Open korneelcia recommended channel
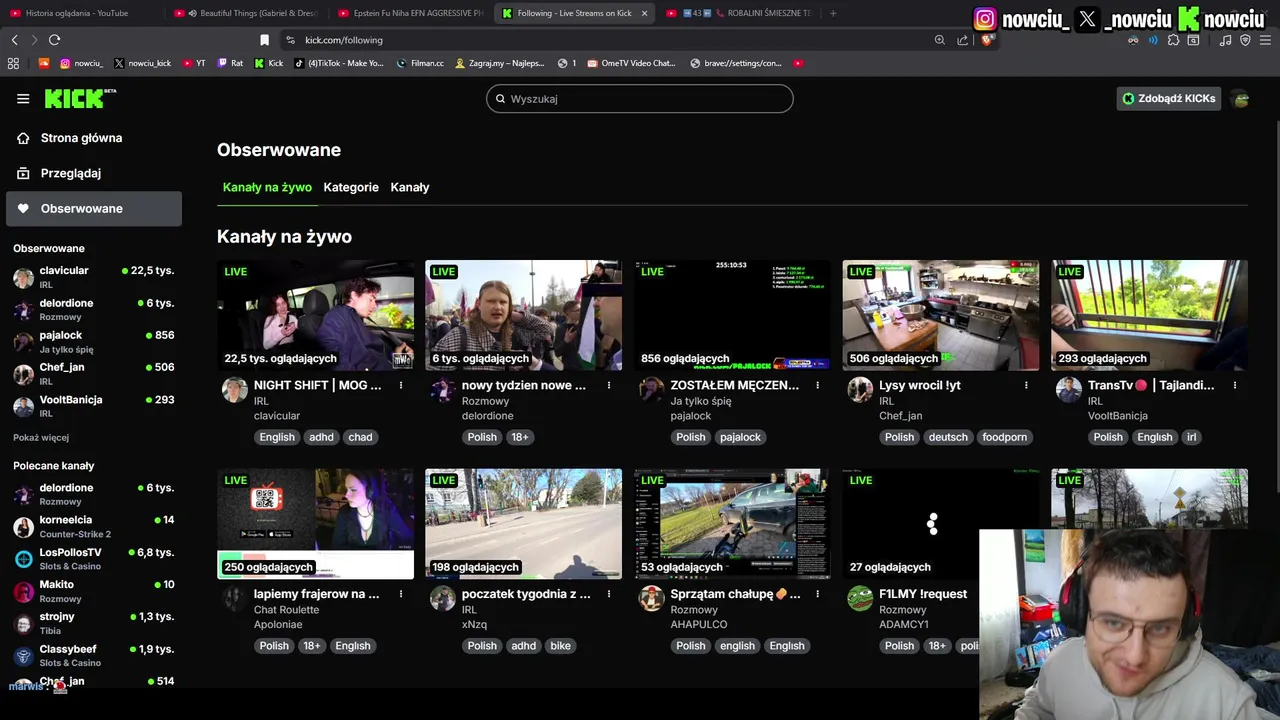Viewport: 1280px width, 720px height. click(x=92, y=526)
